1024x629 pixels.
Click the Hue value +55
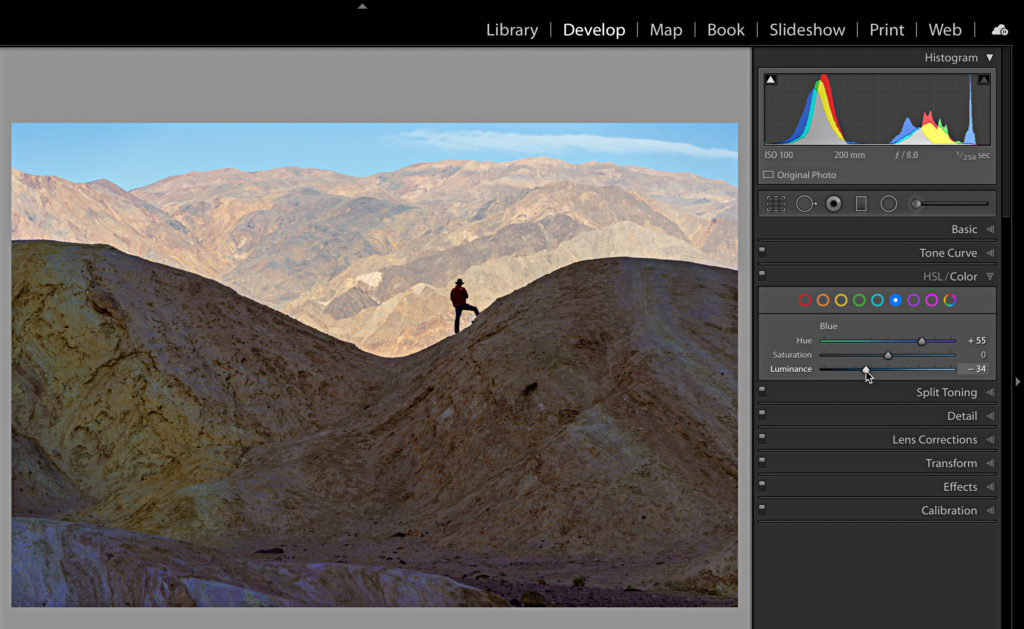977,340
